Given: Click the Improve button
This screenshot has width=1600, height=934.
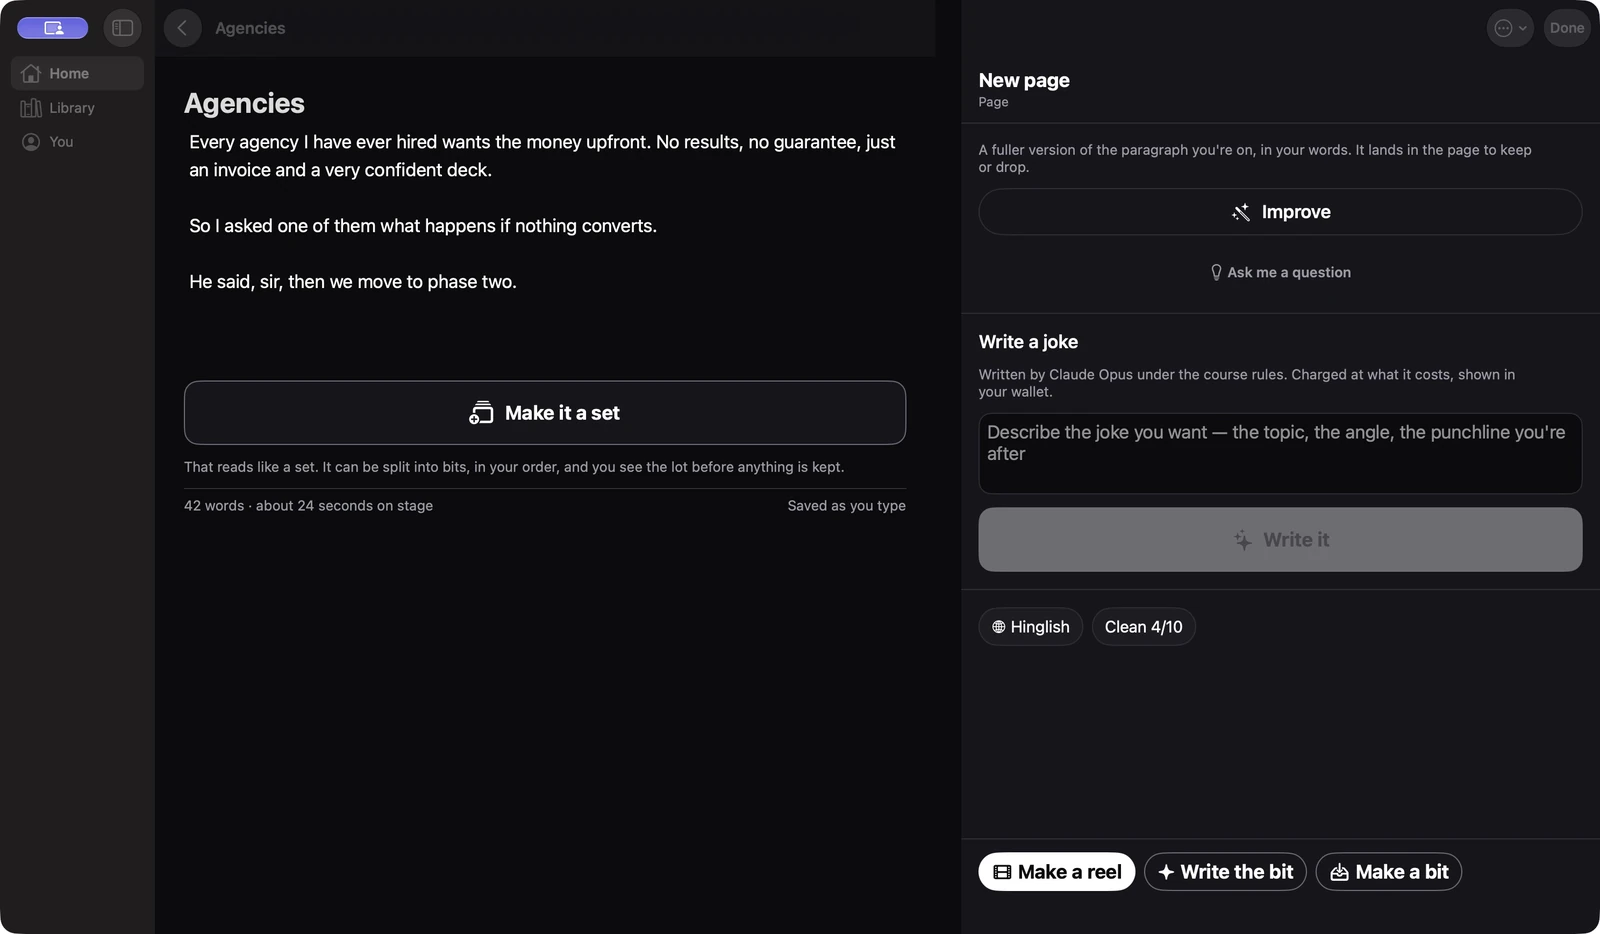Looking at the screenshot, I should click(1280, 212).
